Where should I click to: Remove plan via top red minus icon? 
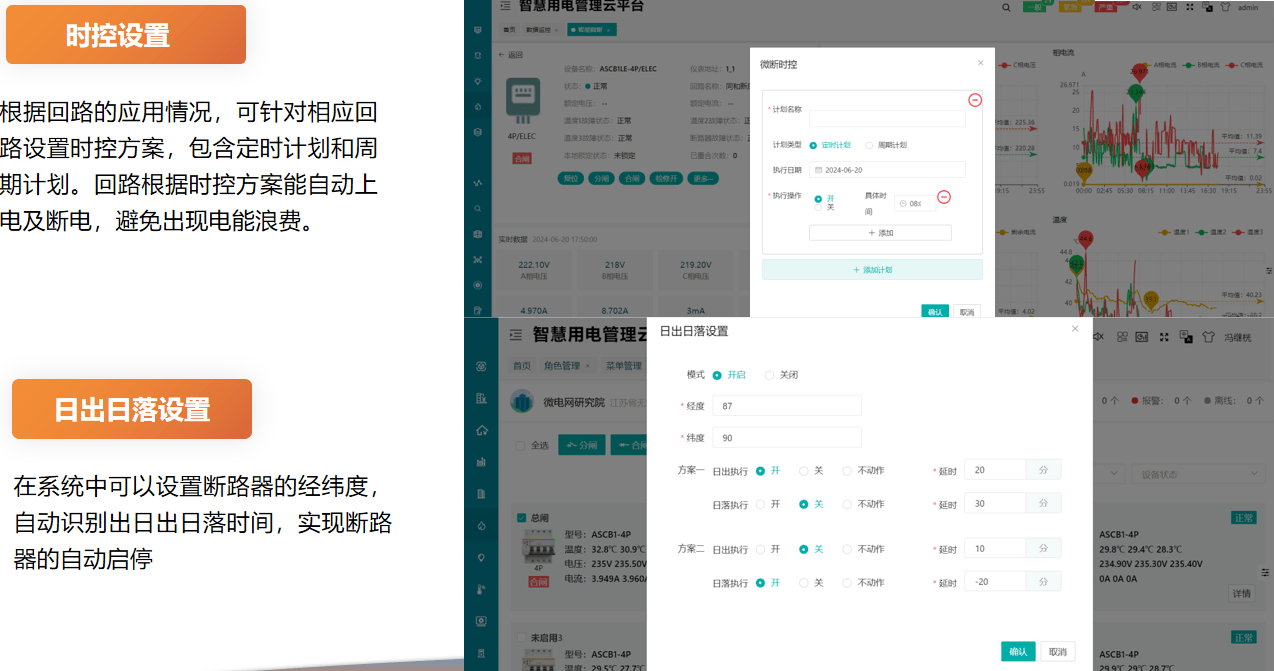coord(975,100)
